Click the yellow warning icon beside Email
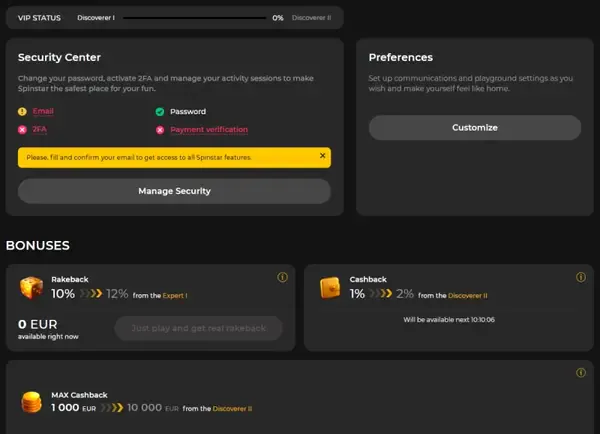This screenshot has width=600, height=434. pos(22,111)
